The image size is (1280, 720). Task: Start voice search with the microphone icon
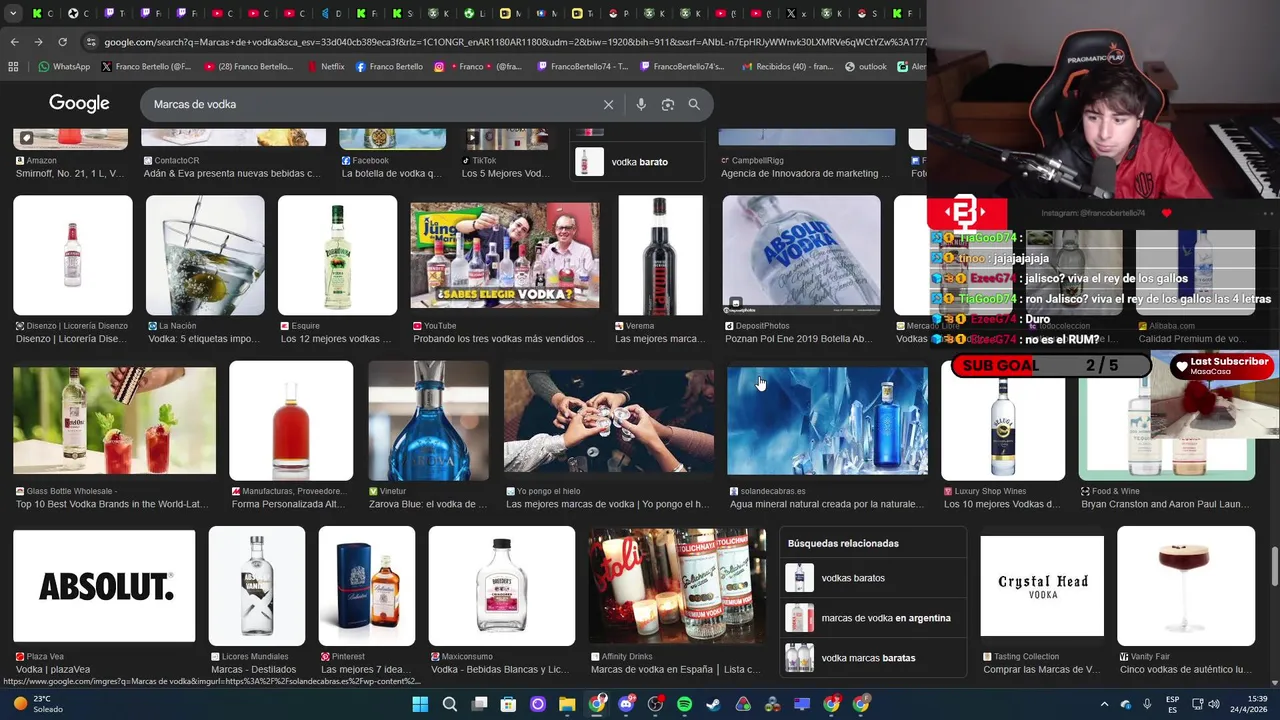point(641,104)
